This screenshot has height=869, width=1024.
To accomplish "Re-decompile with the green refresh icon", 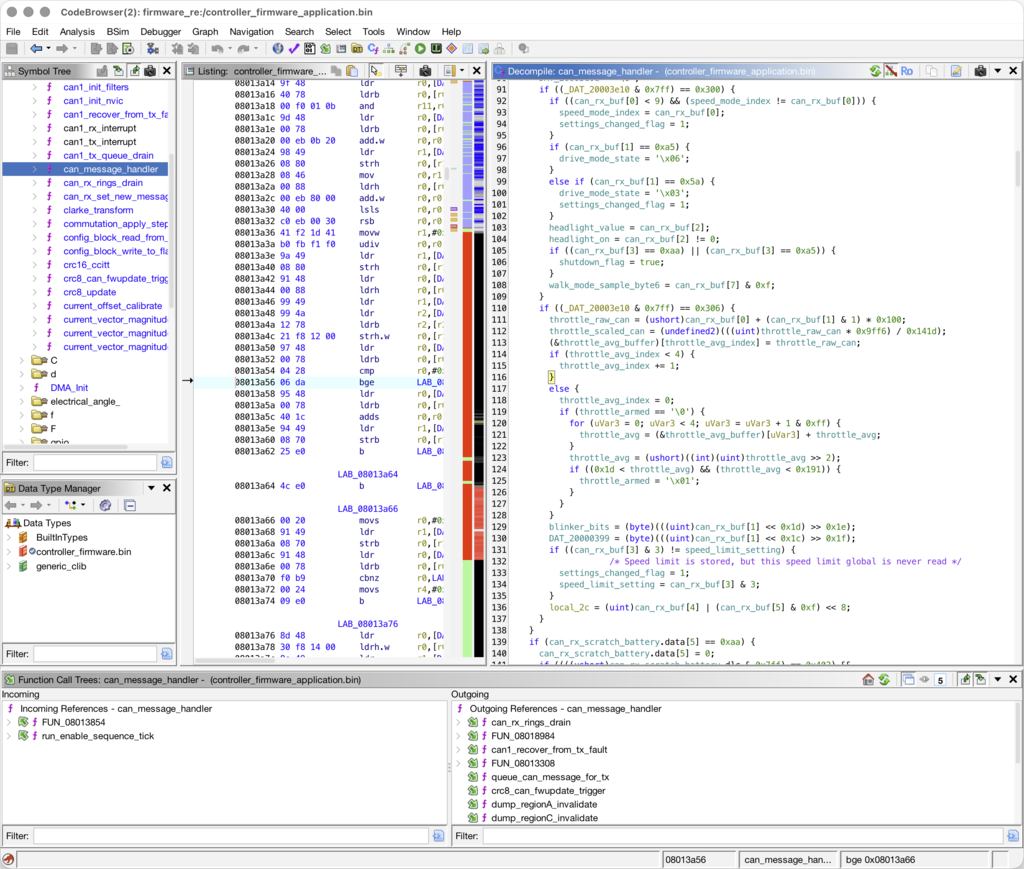I will click(875, 71).
